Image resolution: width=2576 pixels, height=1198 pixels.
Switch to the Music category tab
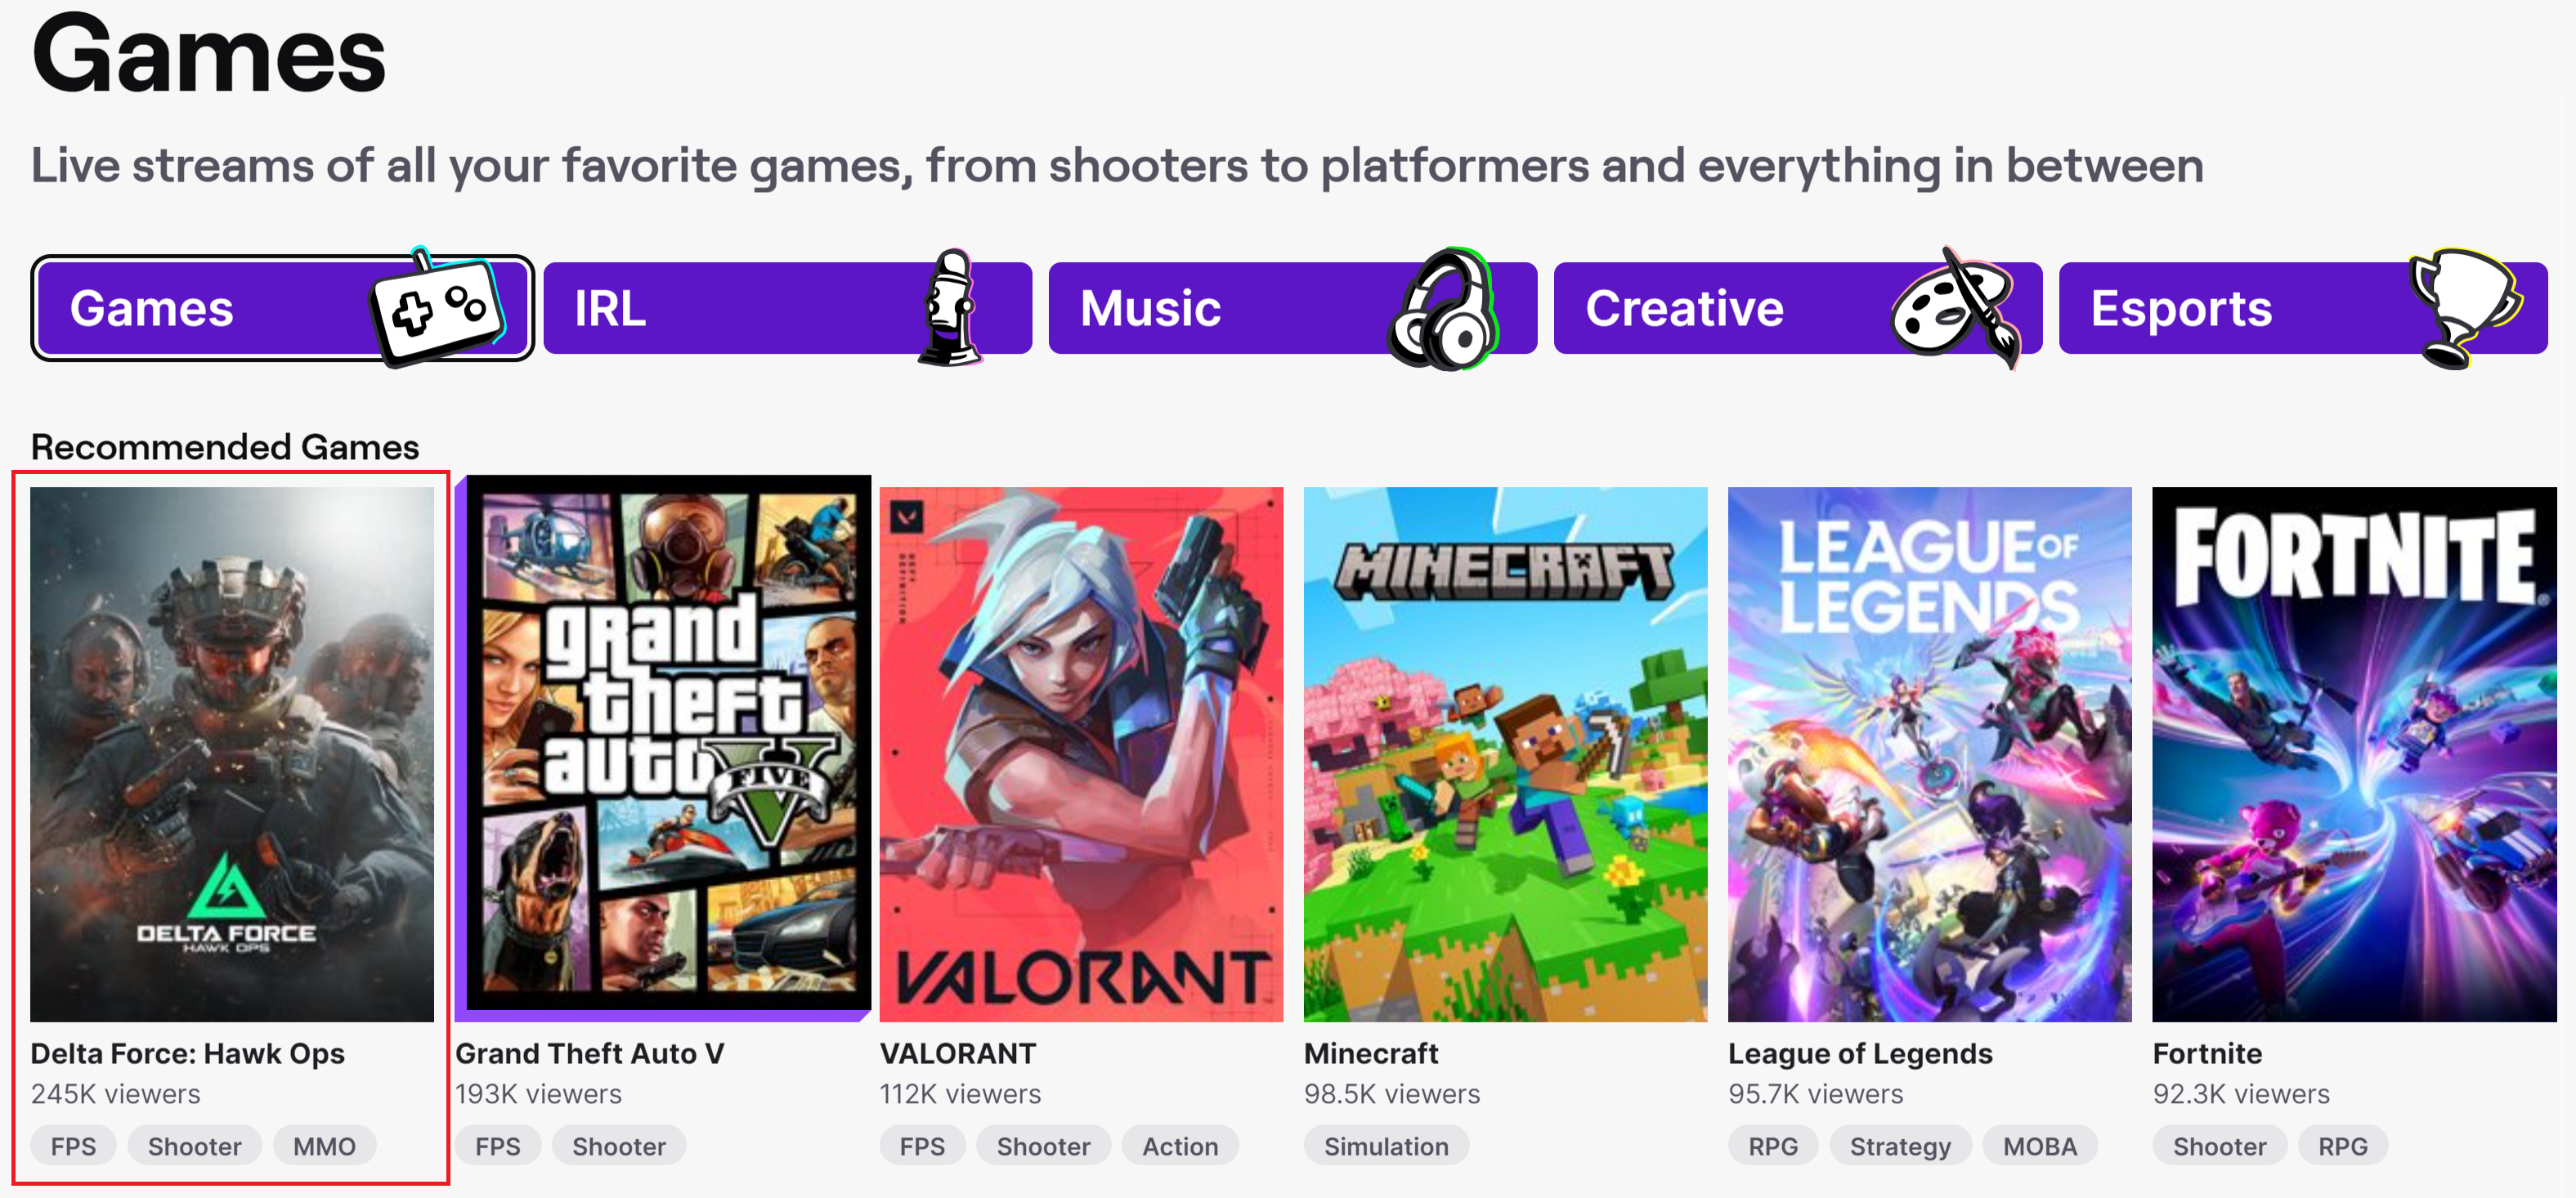tap(1293, 308)
